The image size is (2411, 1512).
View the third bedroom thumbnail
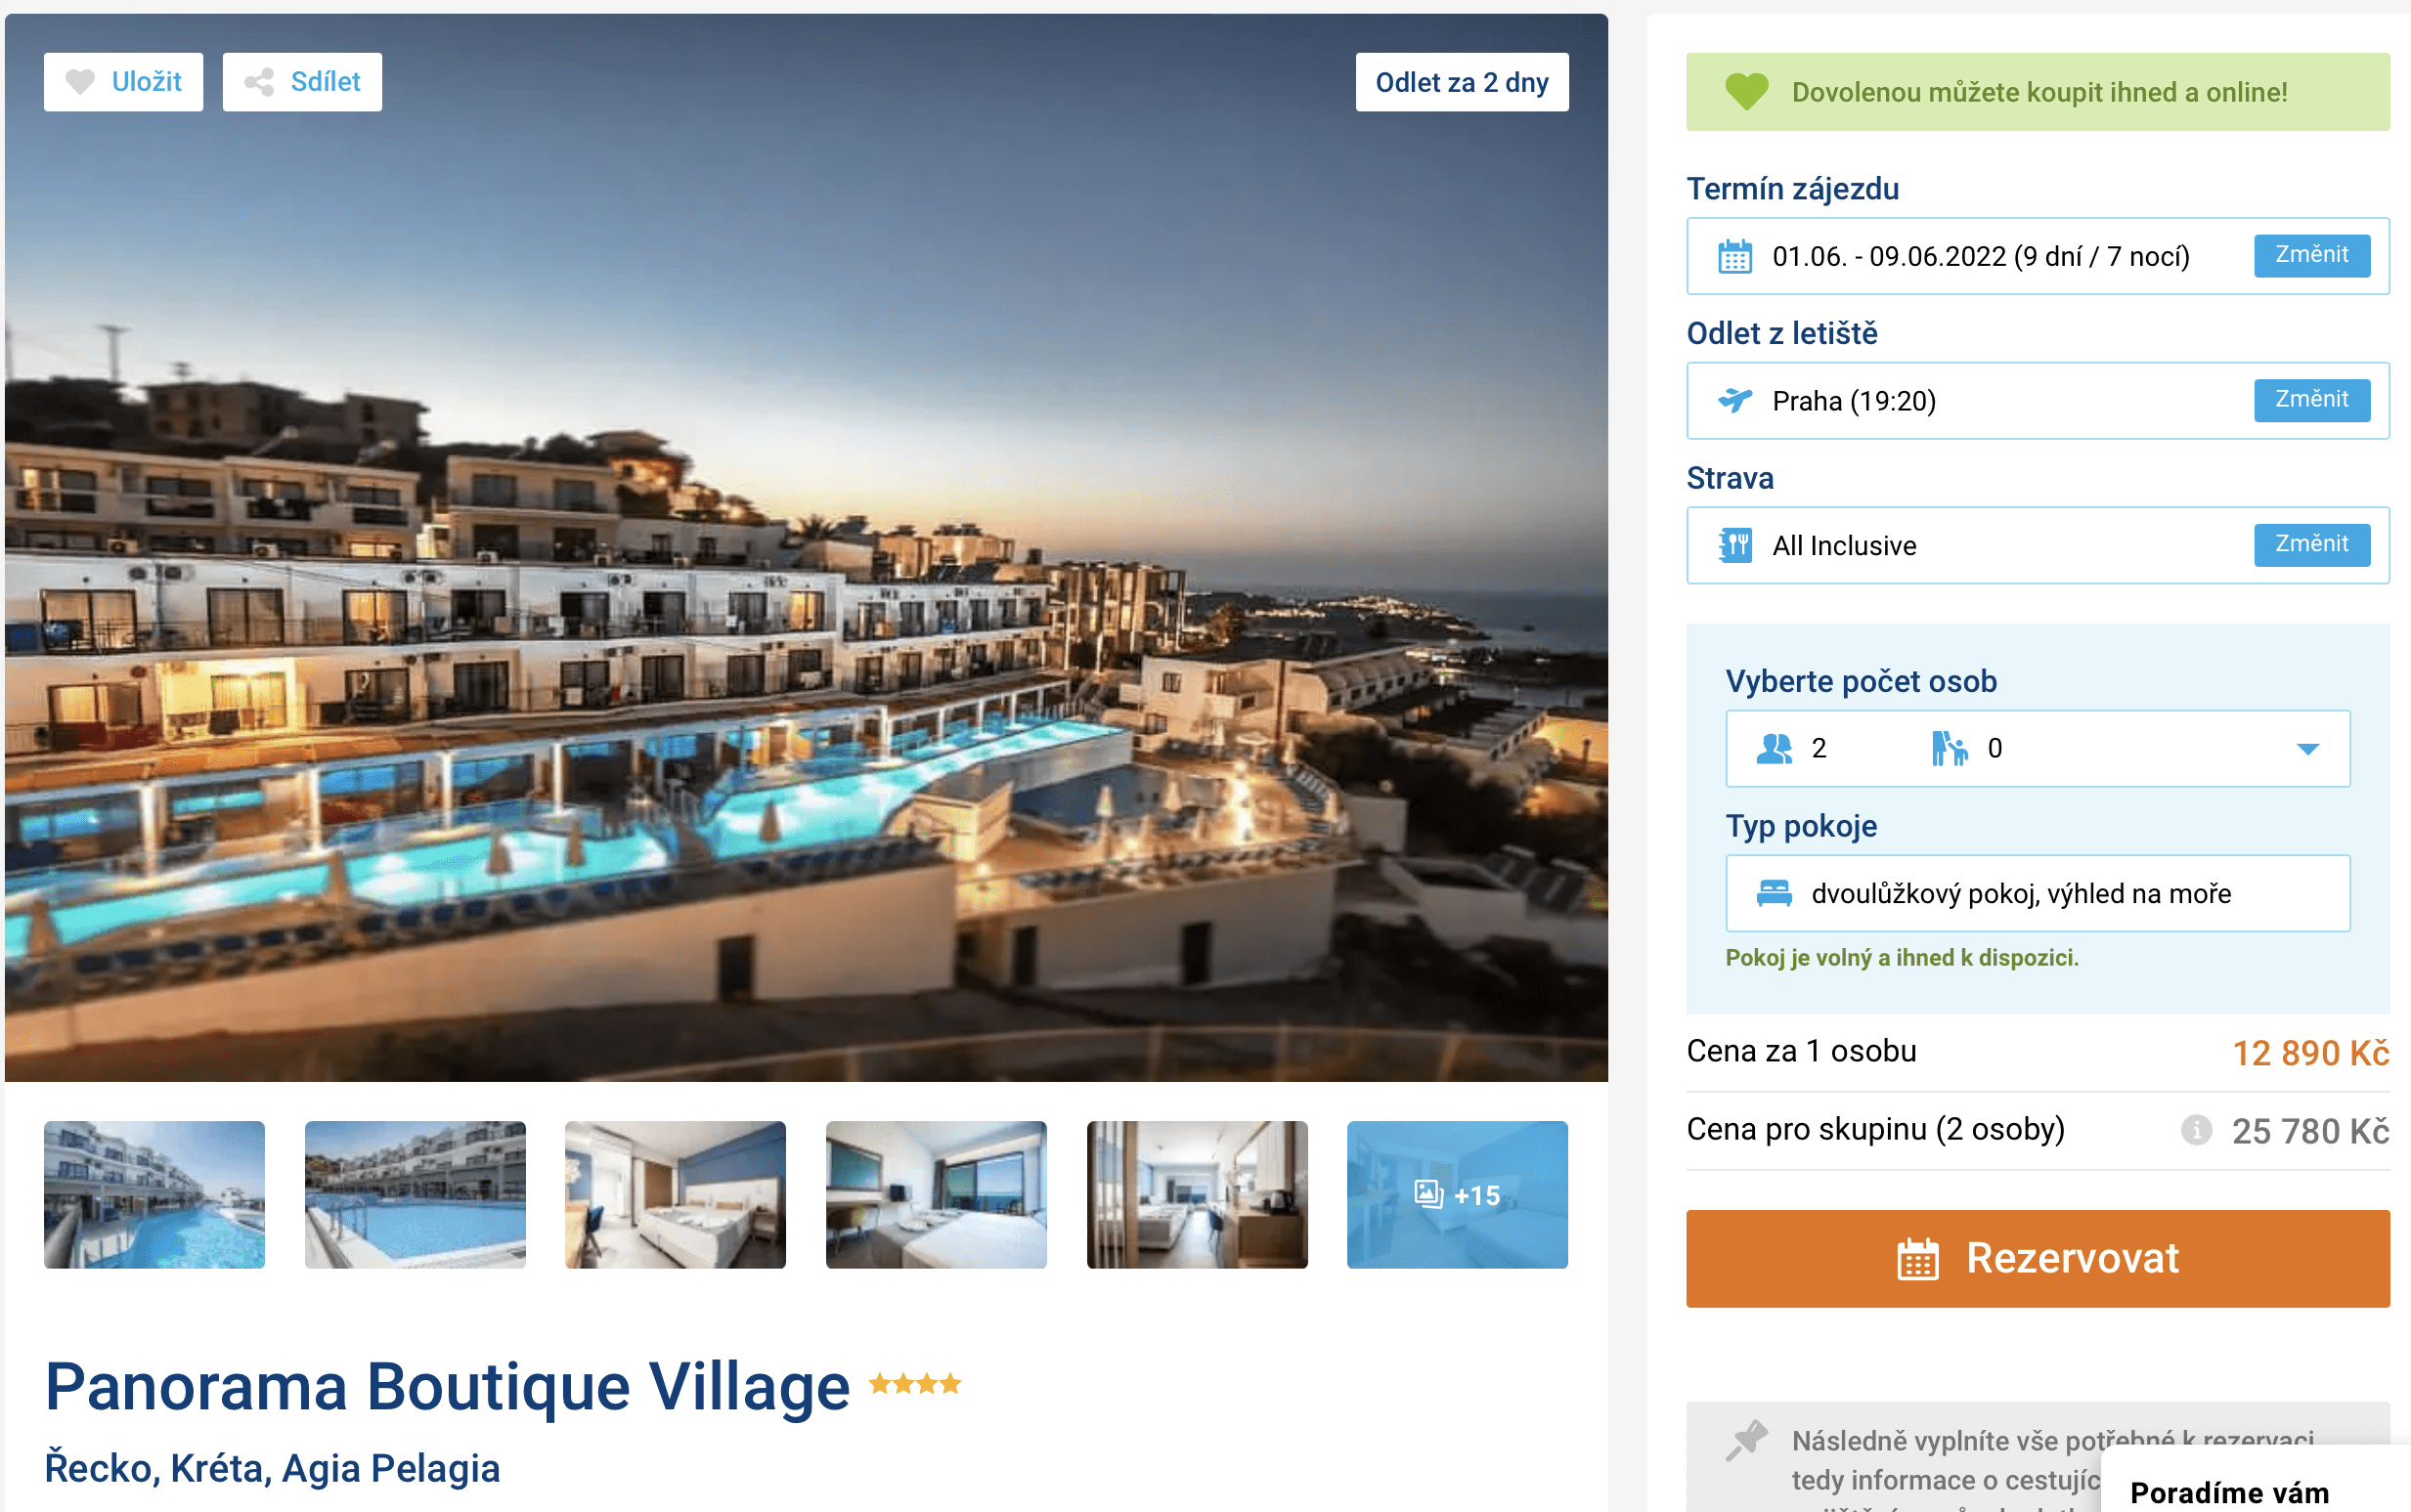click(1197, 1194)
